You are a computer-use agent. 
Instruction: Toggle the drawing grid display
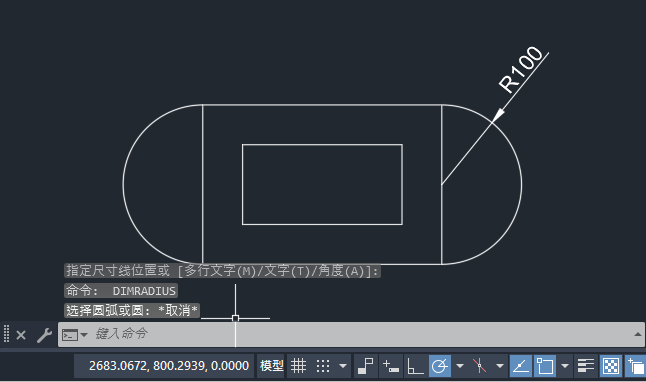tap(298, 366)
